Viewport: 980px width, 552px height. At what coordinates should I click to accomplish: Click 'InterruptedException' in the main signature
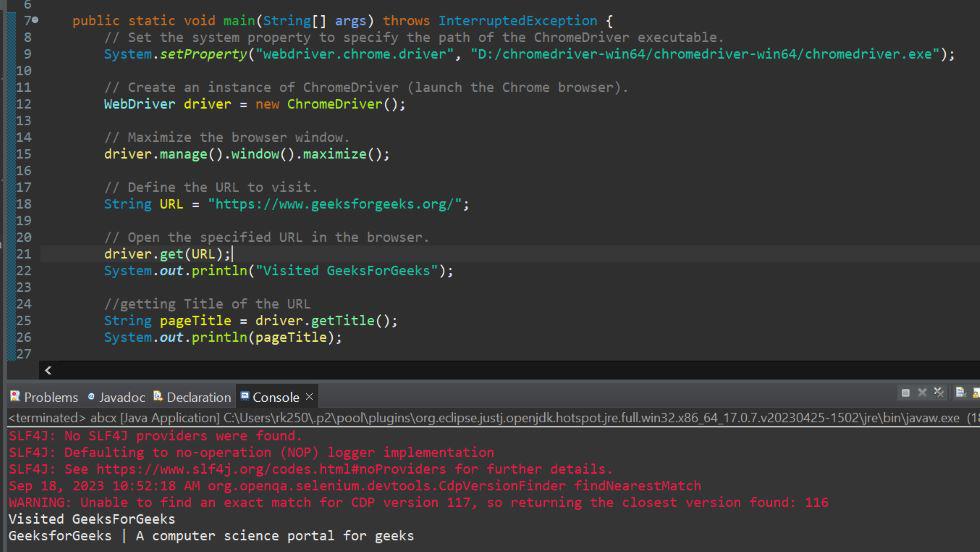click(x=518, y=21)
